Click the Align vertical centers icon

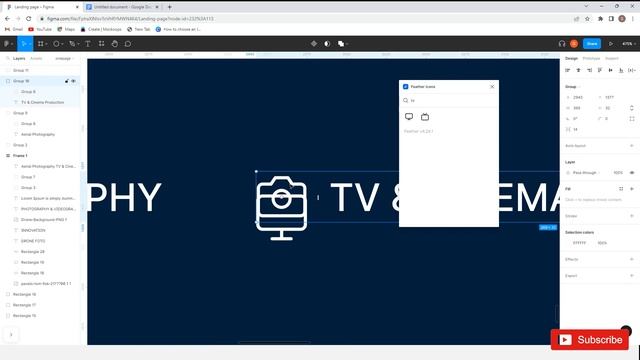pos(610,70)
